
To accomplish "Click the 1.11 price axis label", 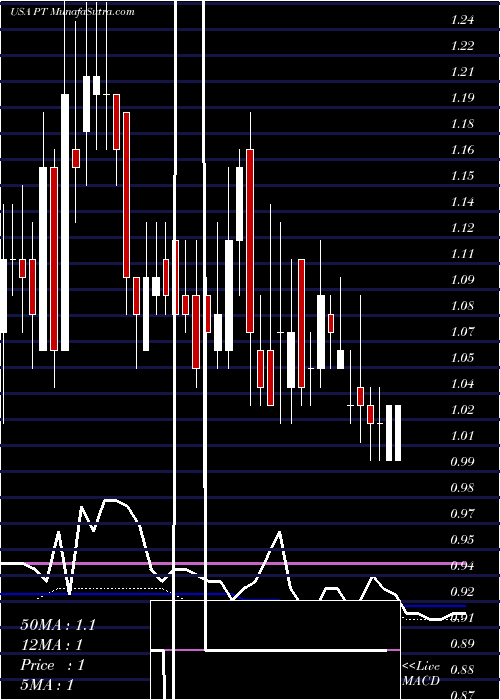I will point(462,254).
